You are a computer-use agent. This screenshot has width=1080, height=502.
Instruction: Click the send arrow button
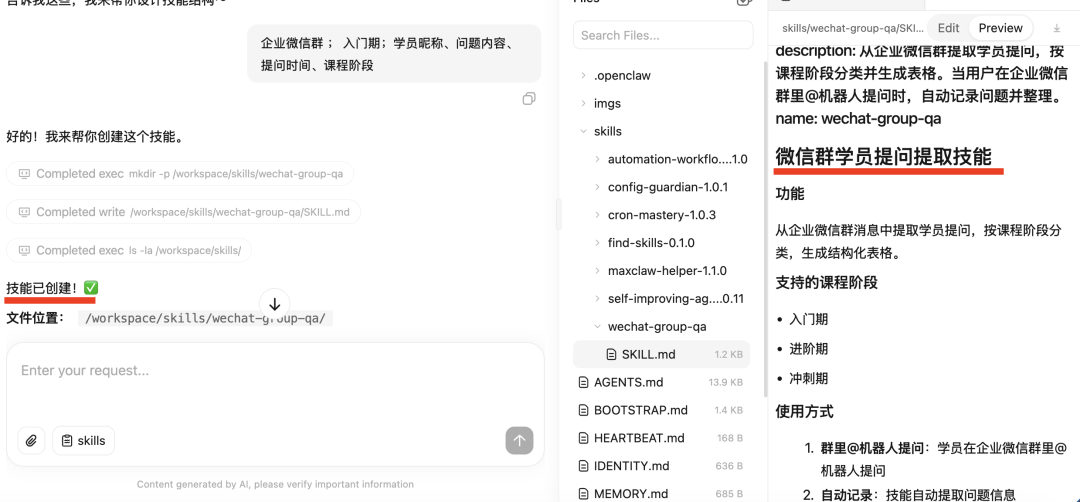519,441
